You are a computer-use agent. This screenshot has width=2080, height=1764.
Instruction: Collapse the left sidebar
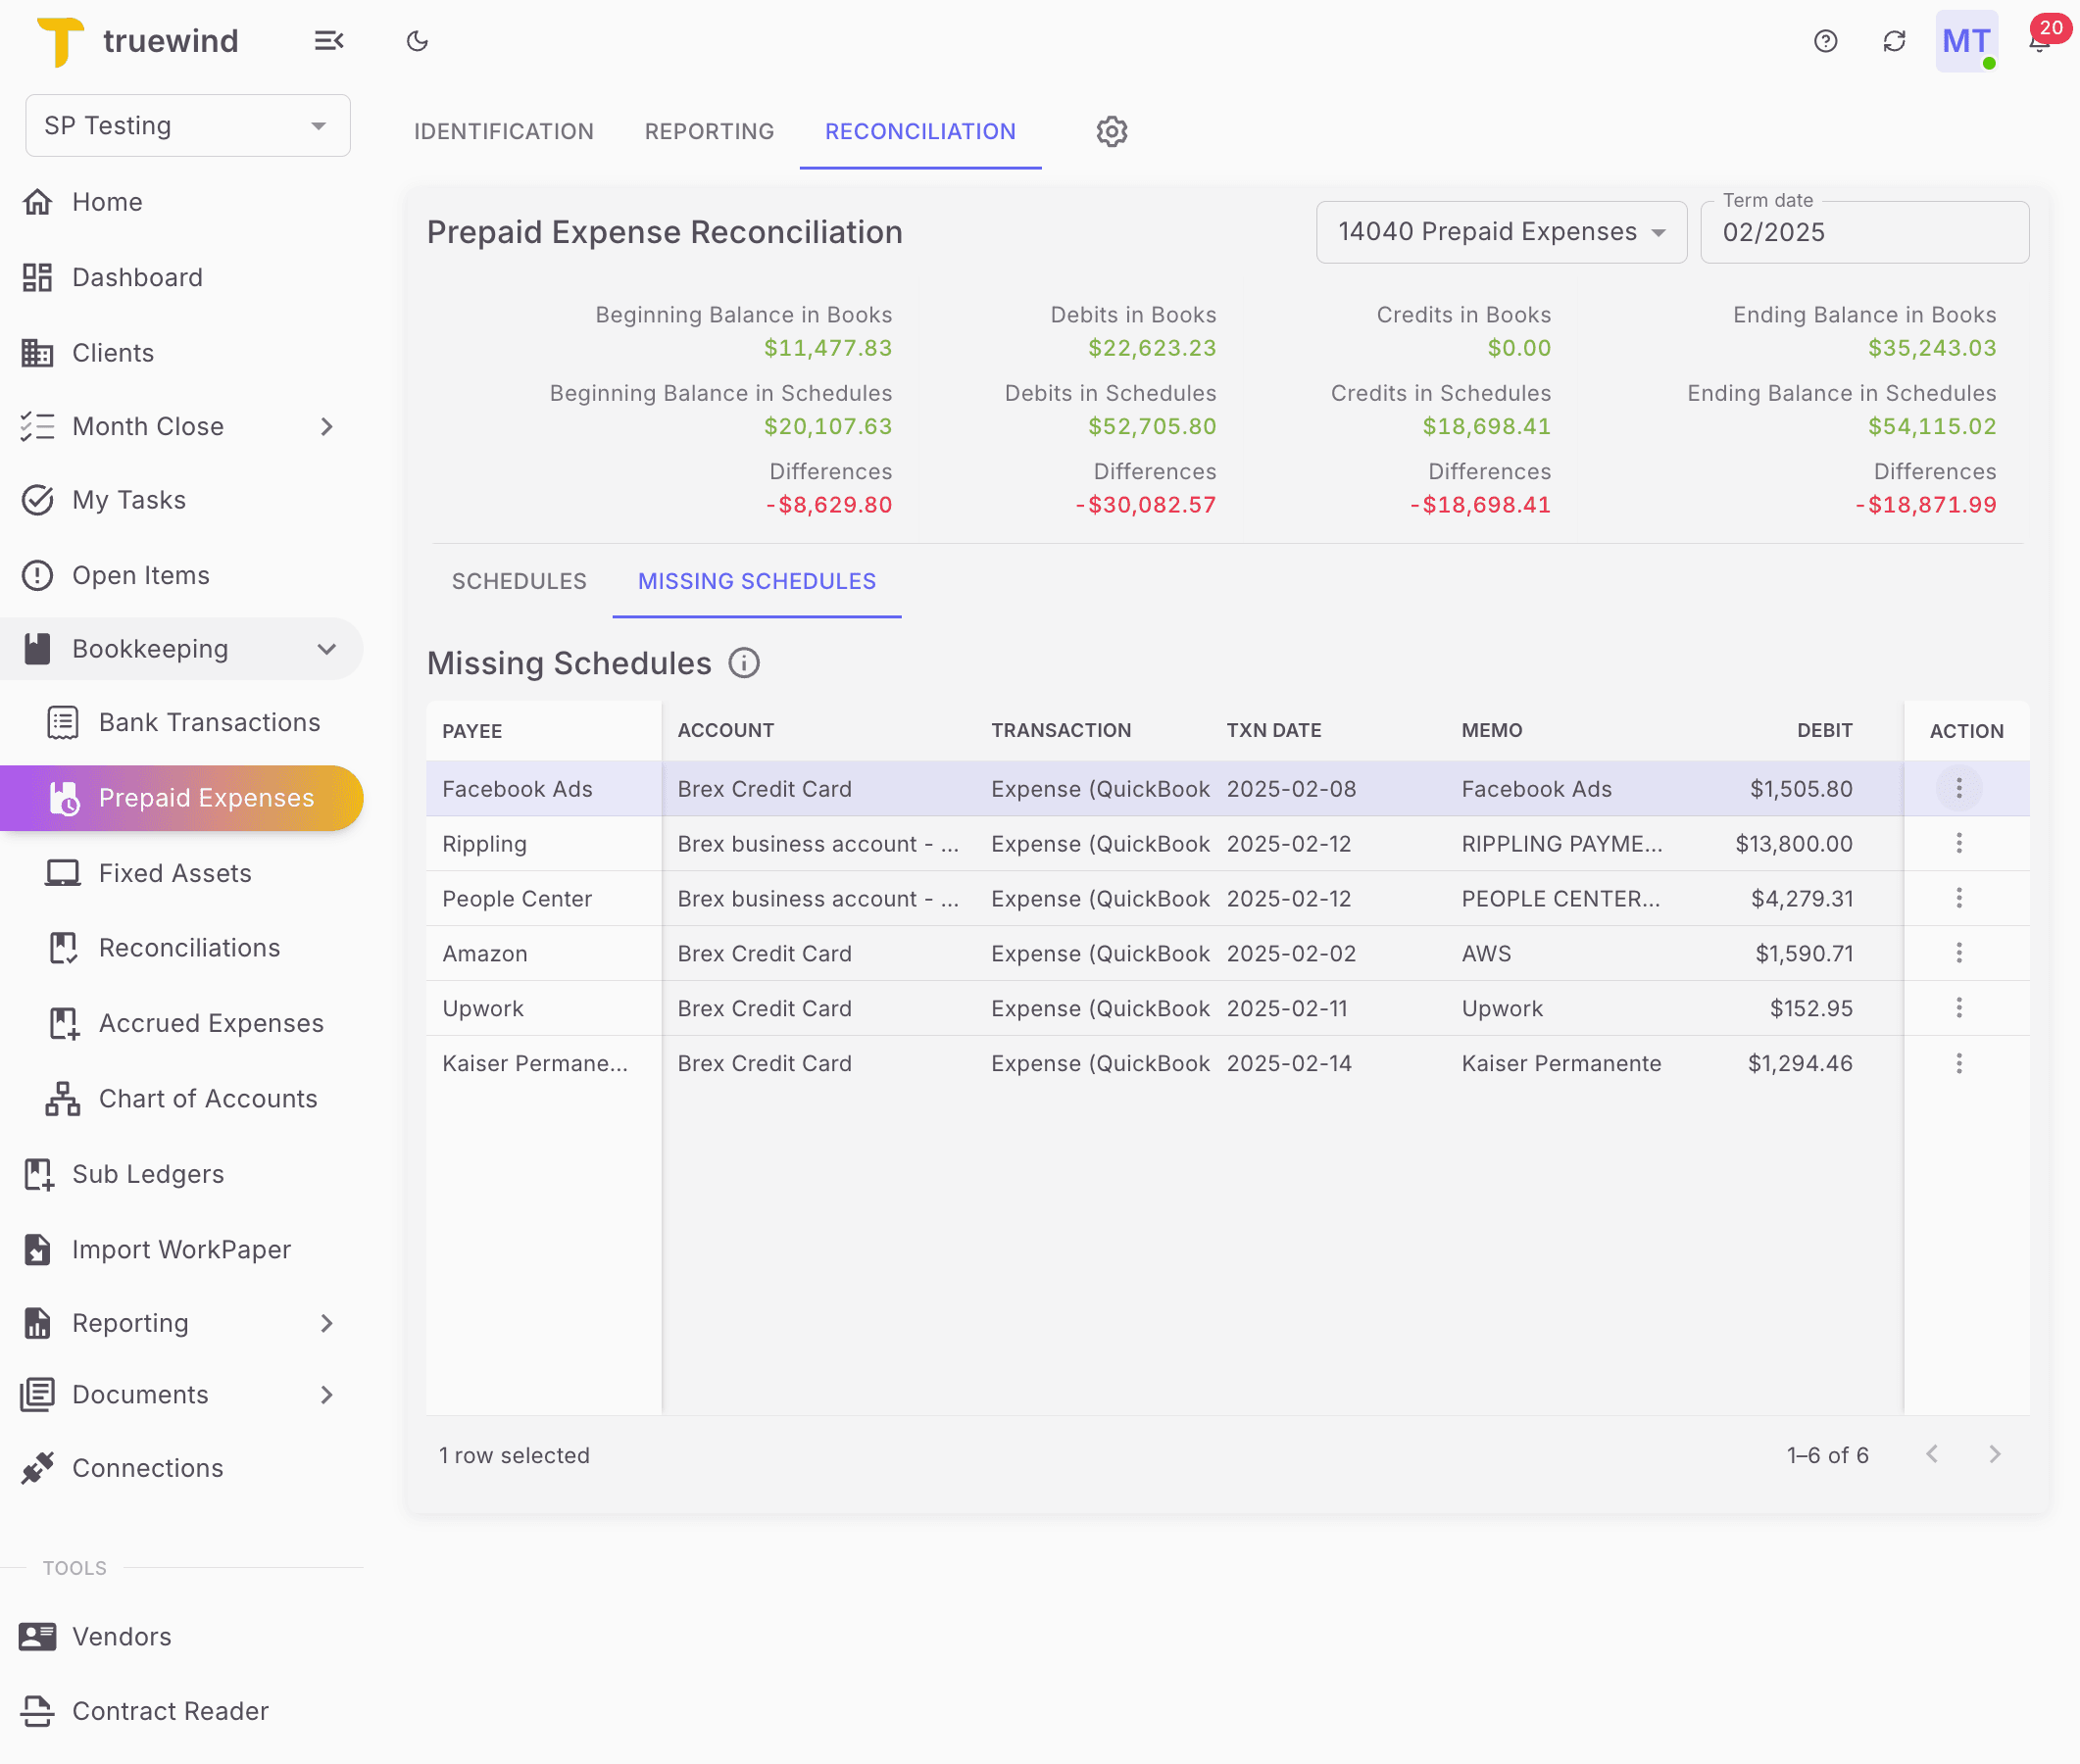tap(330, 41)
